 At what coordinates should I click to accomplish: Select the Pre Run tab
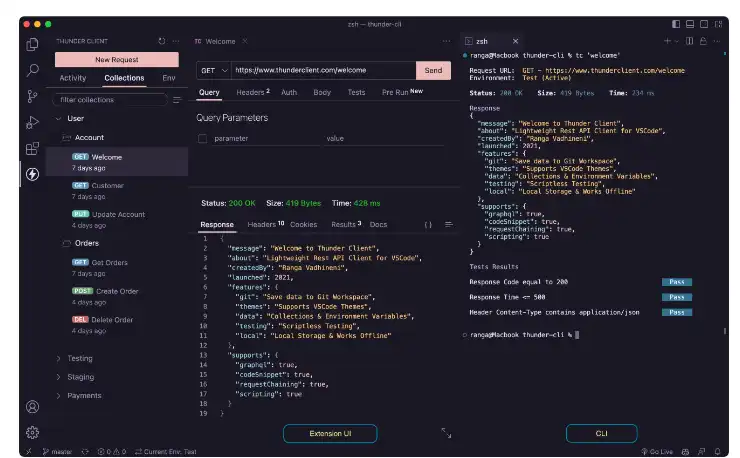point(402,92)
